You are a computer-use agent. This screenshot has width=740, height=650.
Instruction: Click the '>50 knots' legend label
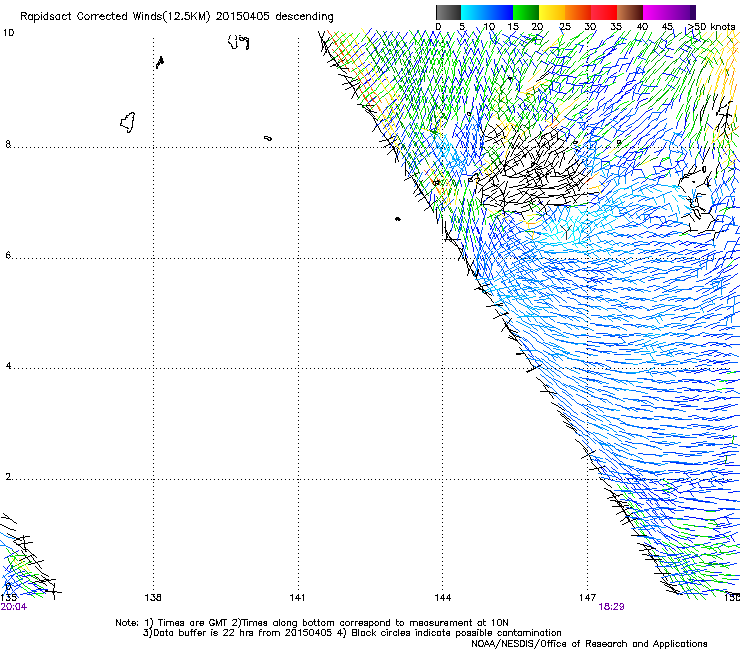pos(711,27)
